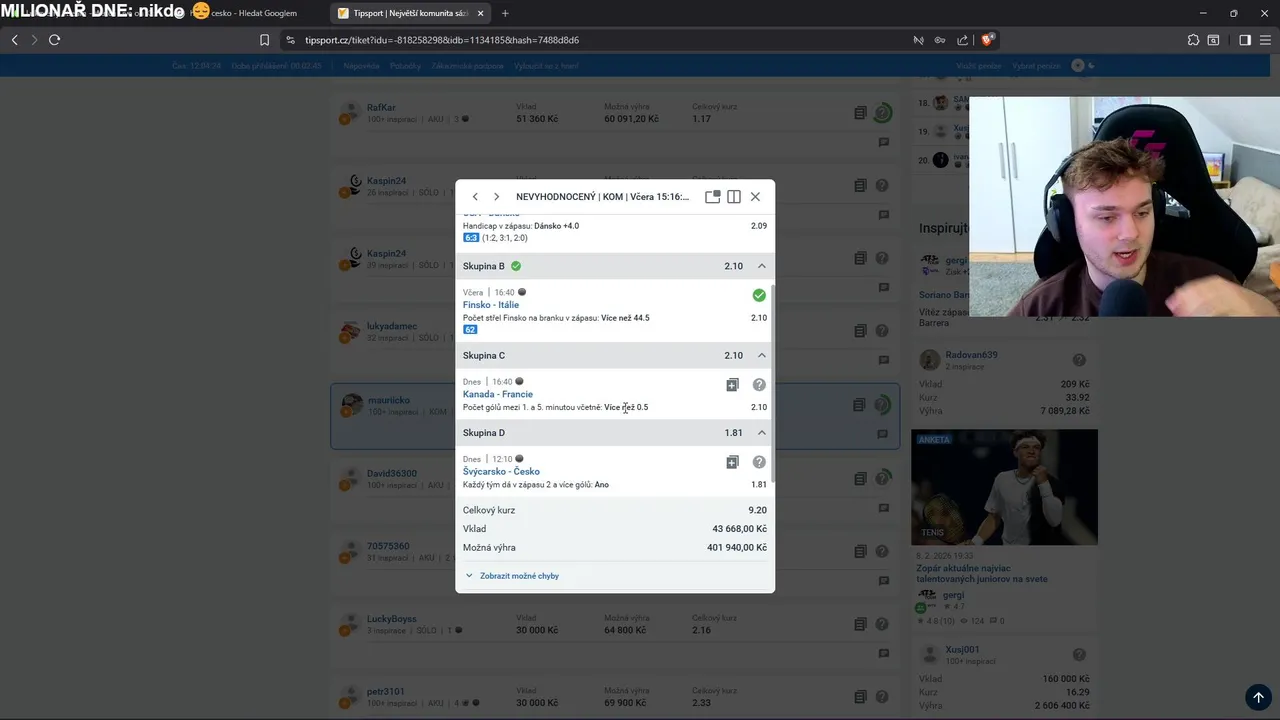Copy LuckyBoyss's ticket
The height and width of the screenshot is (720, 1280).
(860, 624)
